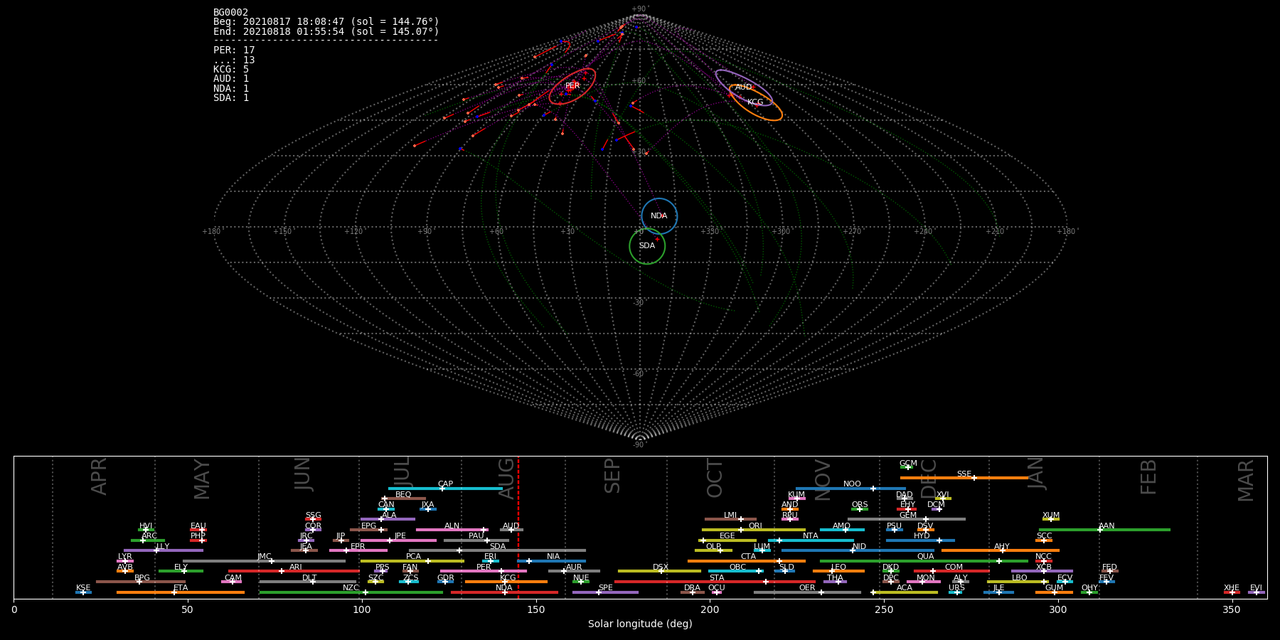Select the EVI shower marker

[1256, 591]
